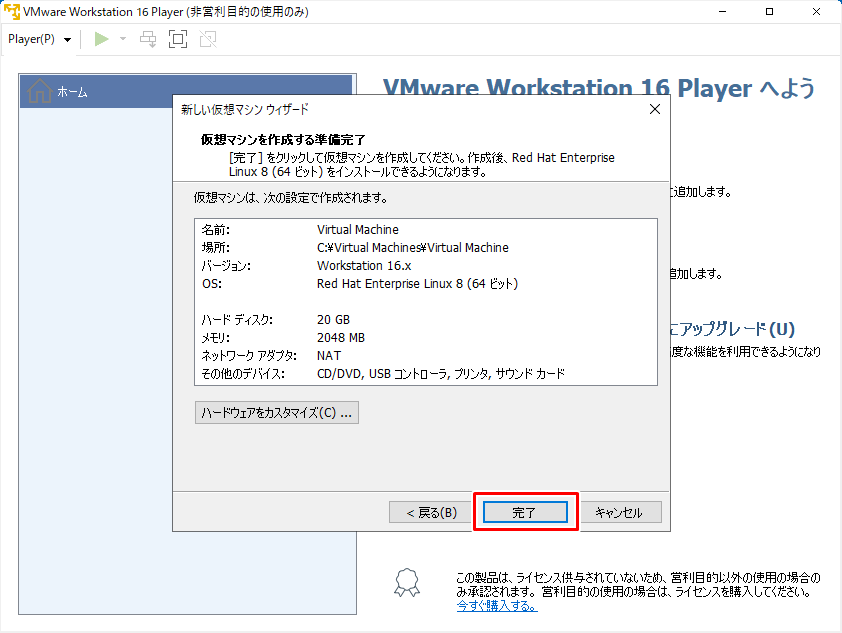Enter full screen mode via toolbar icon
Screen dimensions: 842x633
[178, 39]
